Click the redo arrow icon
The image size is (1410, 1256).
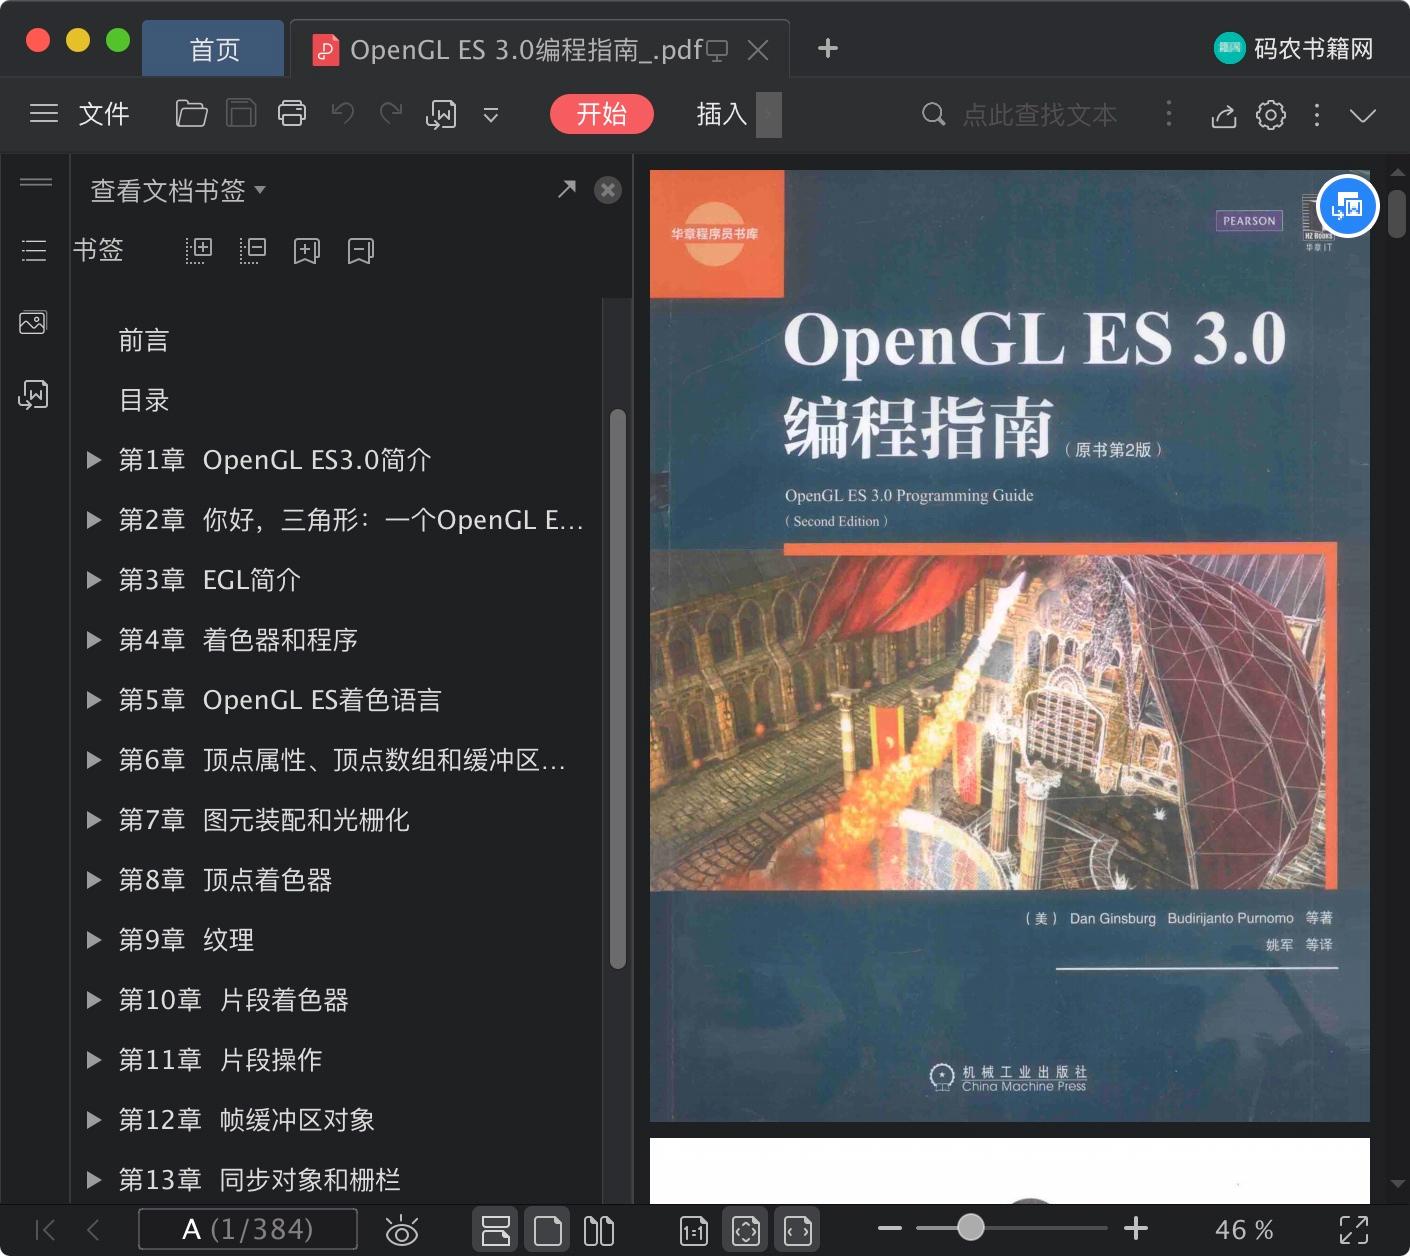coord(391,113)
